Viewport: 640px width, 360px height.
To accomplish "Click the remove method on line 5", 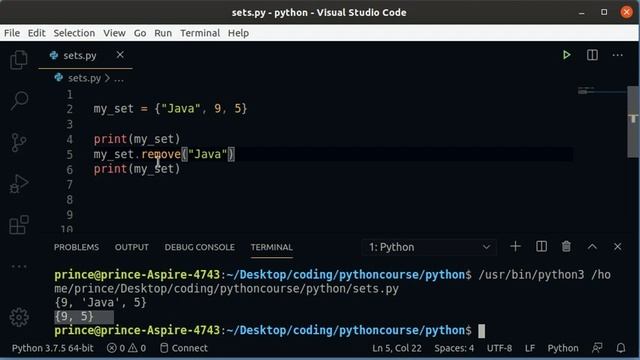I will pos(161,154).
